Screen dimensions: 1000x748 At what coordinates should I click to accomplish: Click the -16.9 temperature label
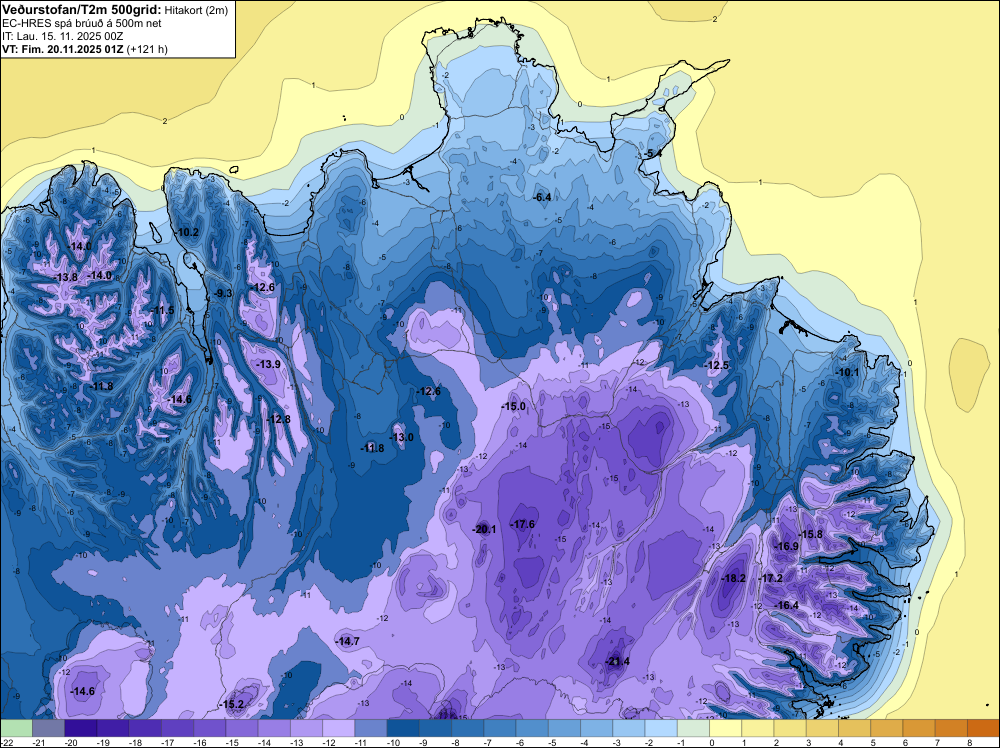(786, 546)
